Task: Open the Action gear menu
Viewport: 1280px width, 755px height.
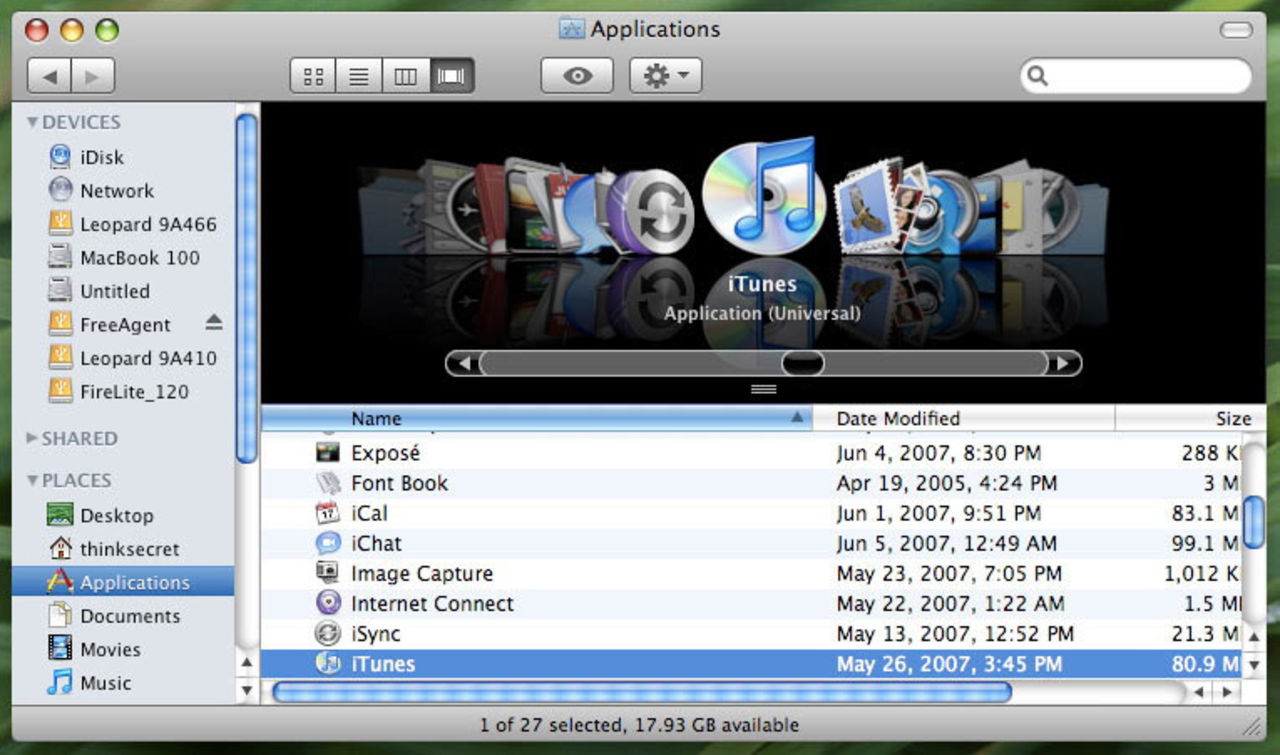Action: click(x=665, y=76)
